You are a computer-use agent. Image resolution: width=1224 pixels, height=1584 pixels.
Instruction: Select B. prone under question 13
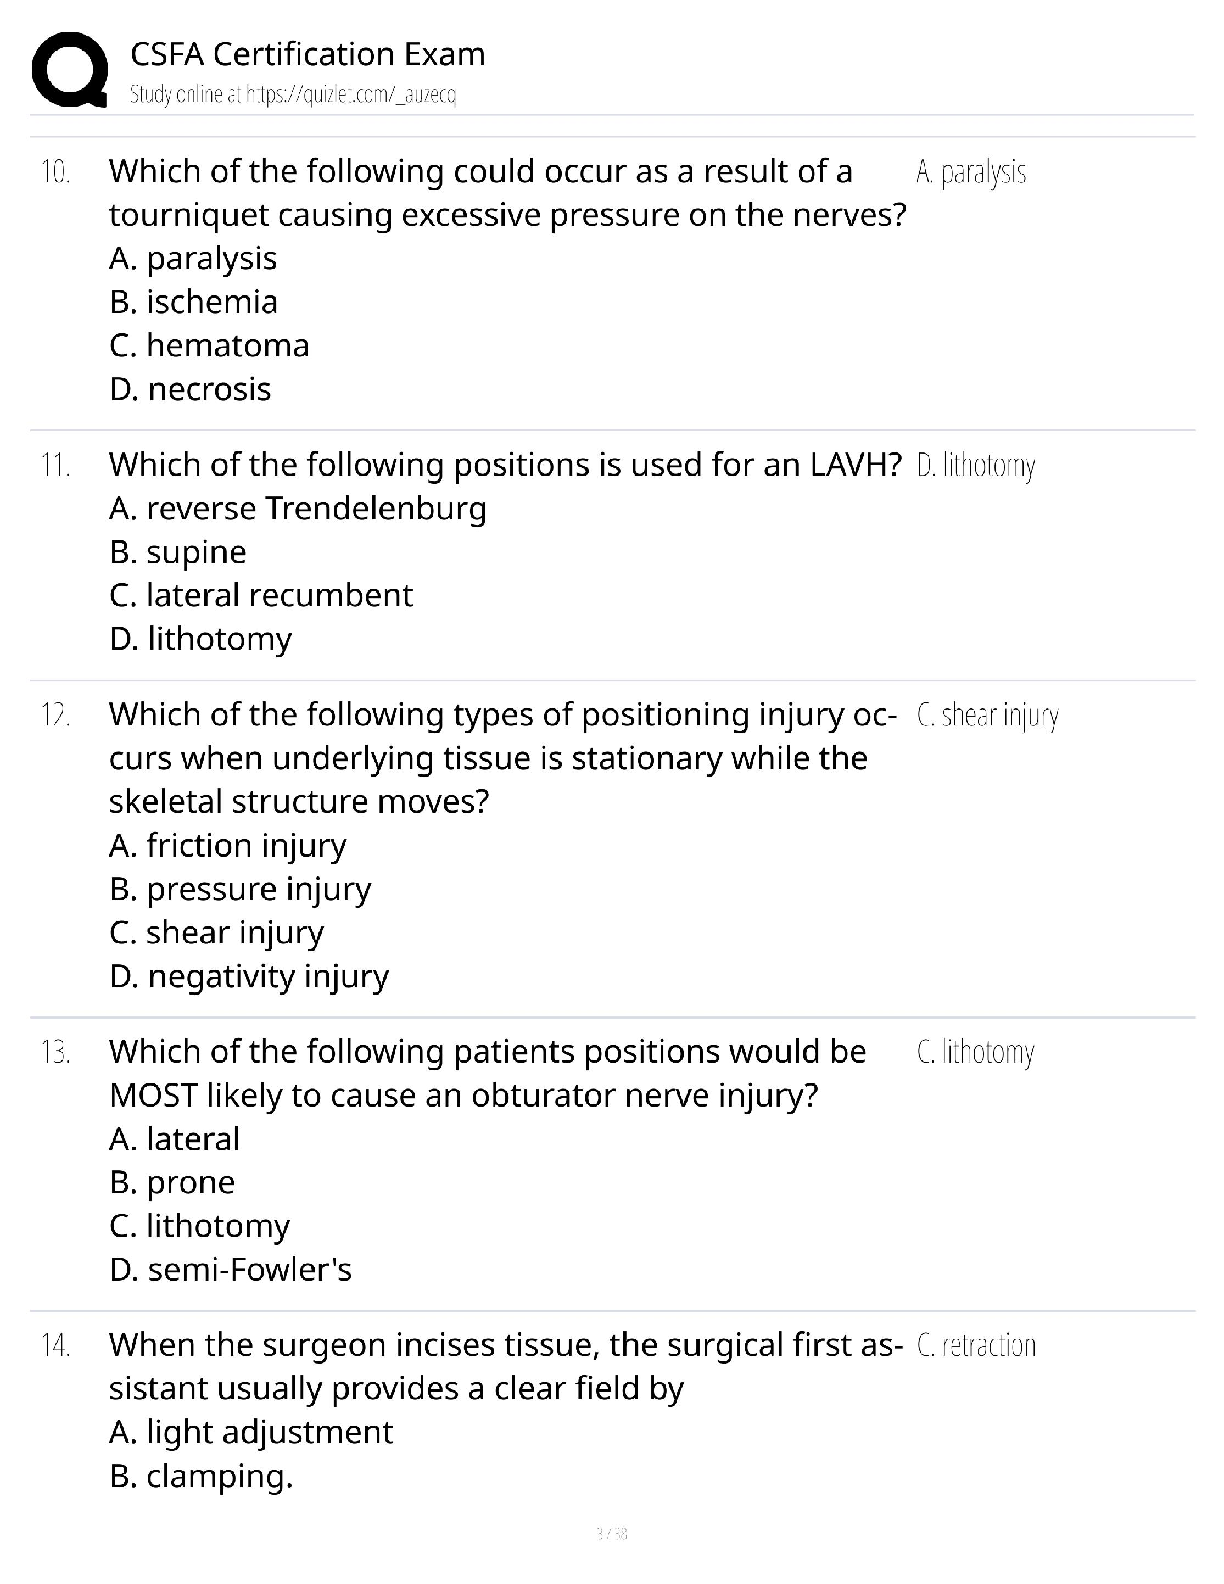tap(172, 1183)
